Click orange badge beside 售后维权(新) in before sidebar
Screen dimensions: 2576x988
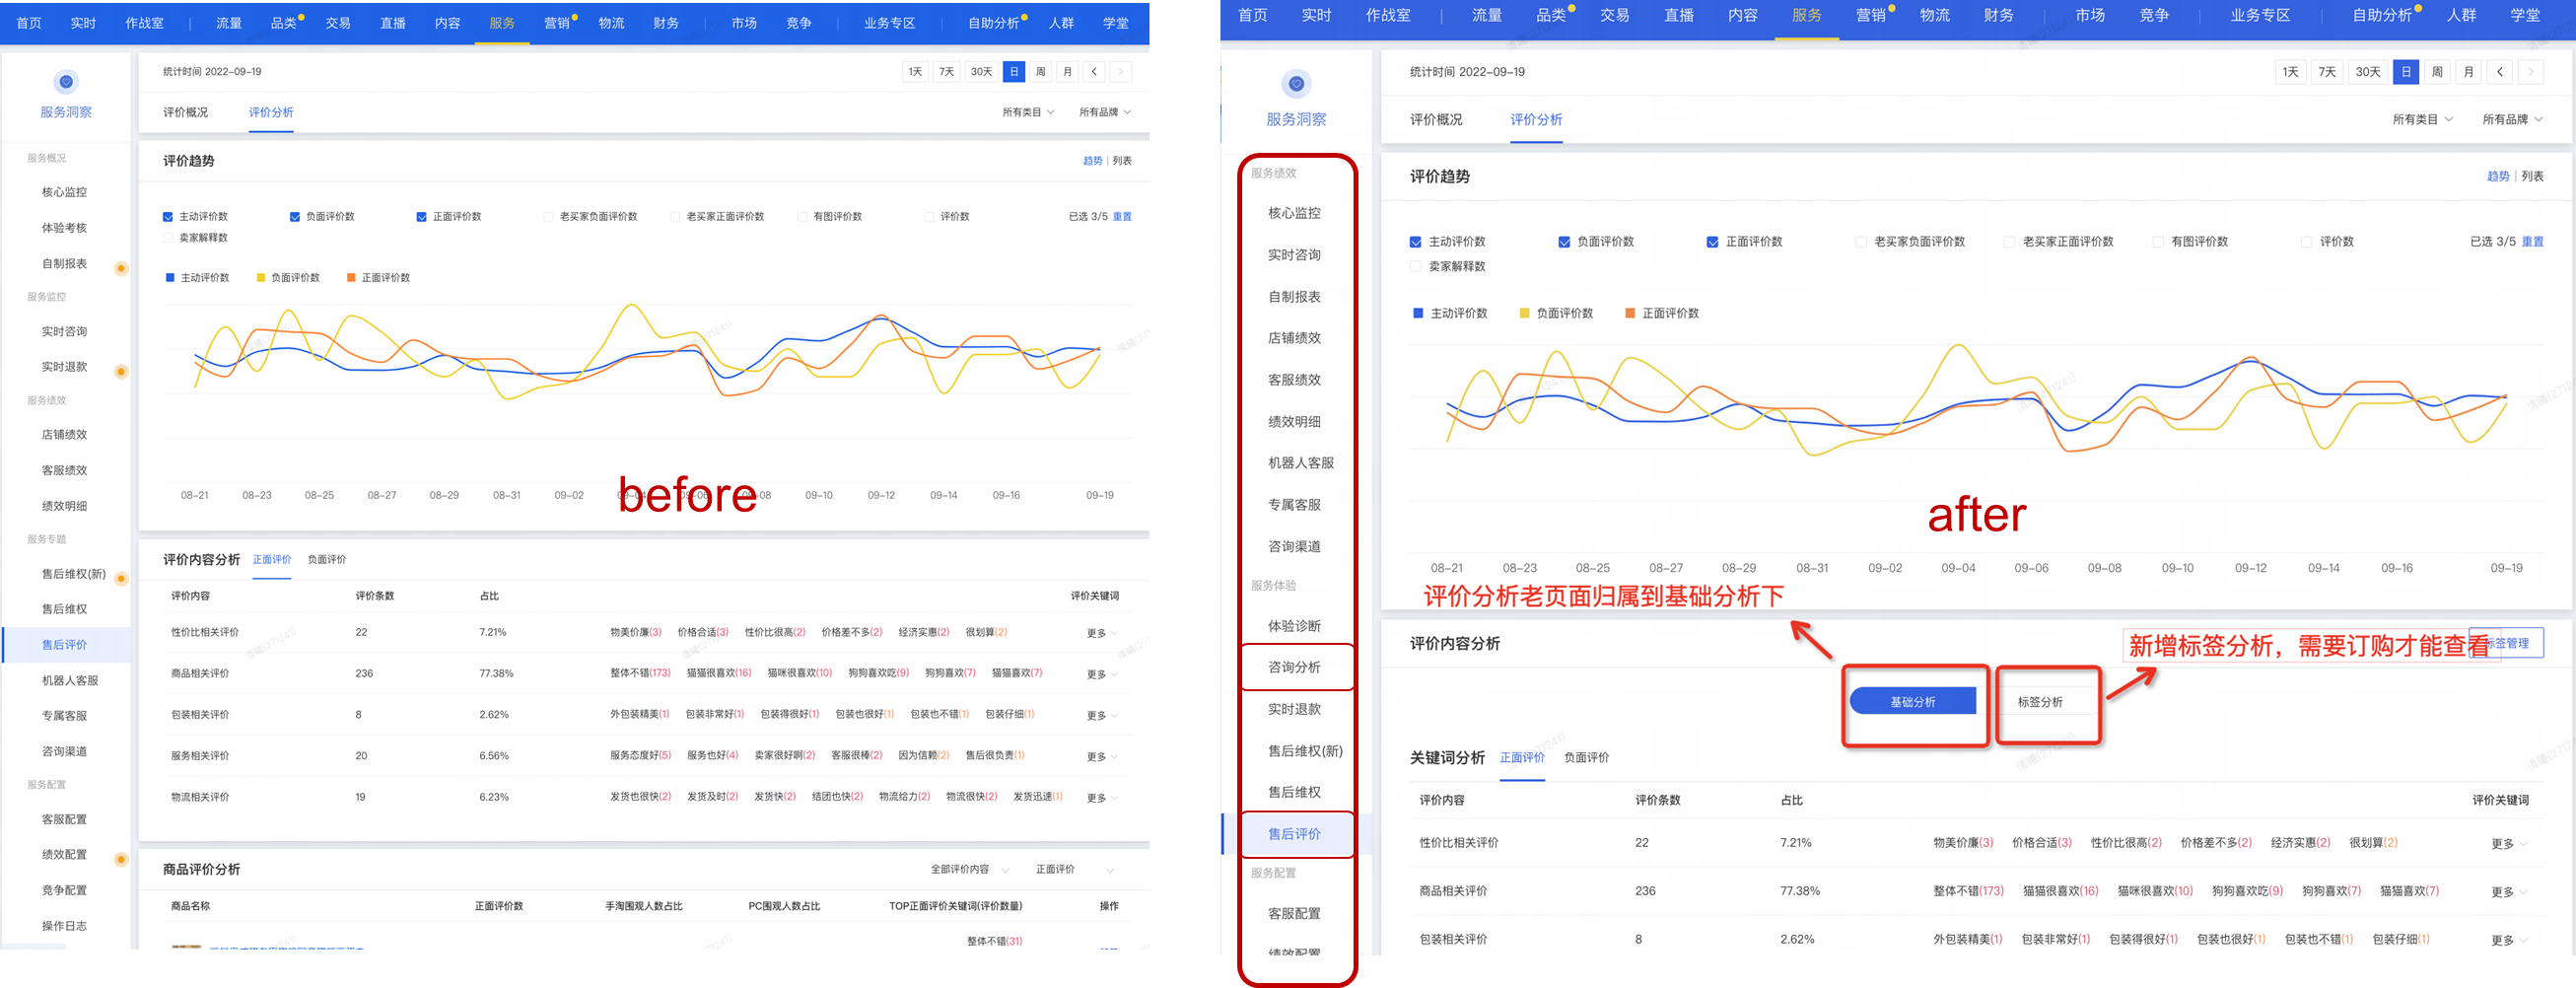121,579
